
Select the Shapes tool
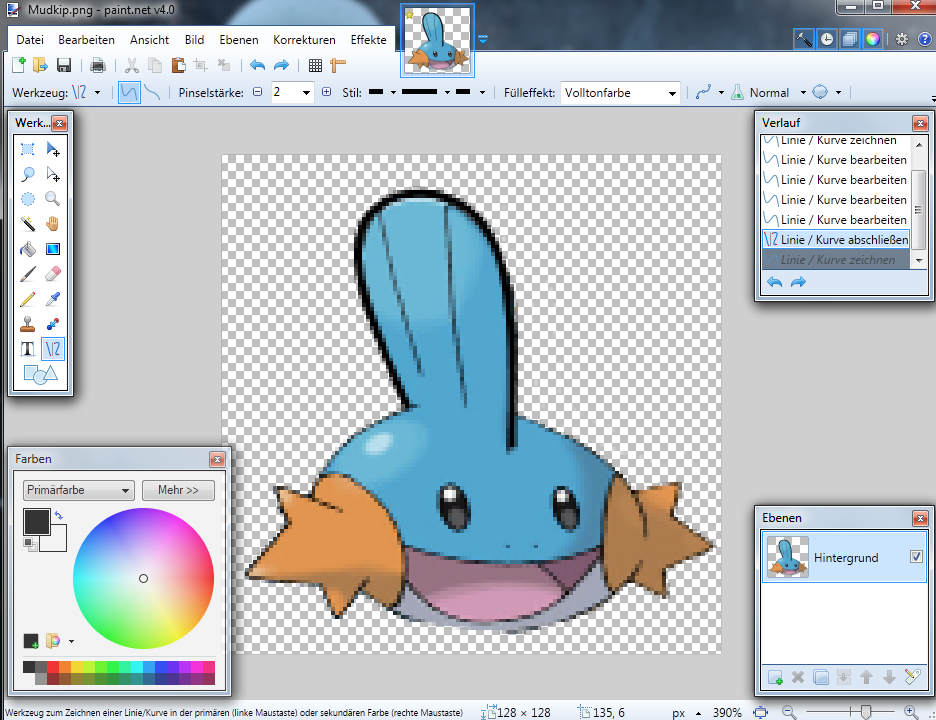(40, 374)
